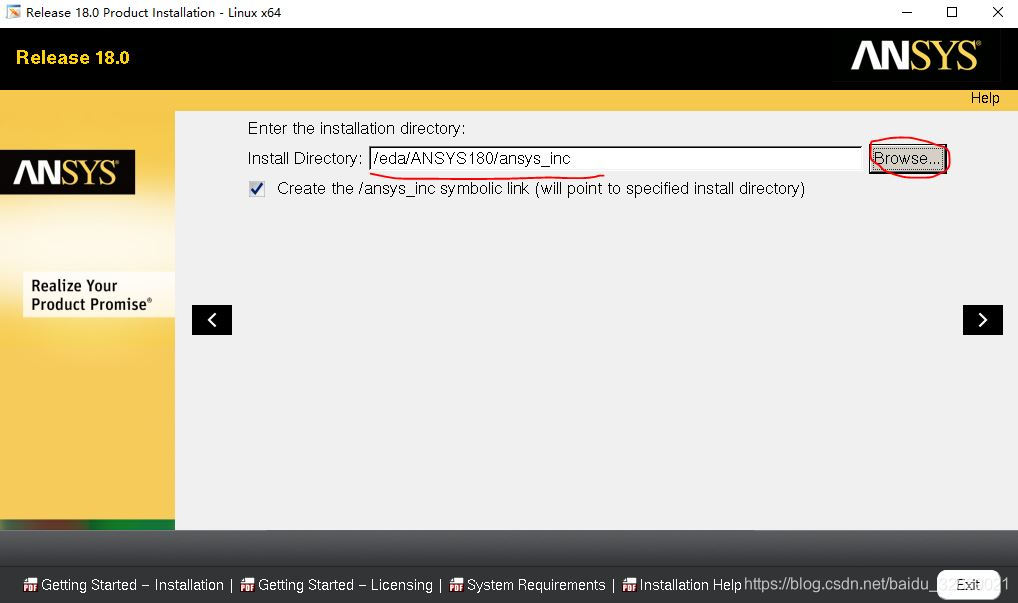Click the 'Install Directory:' label
This screenshot has height=603, width=1018.
(x=305, y=158)
